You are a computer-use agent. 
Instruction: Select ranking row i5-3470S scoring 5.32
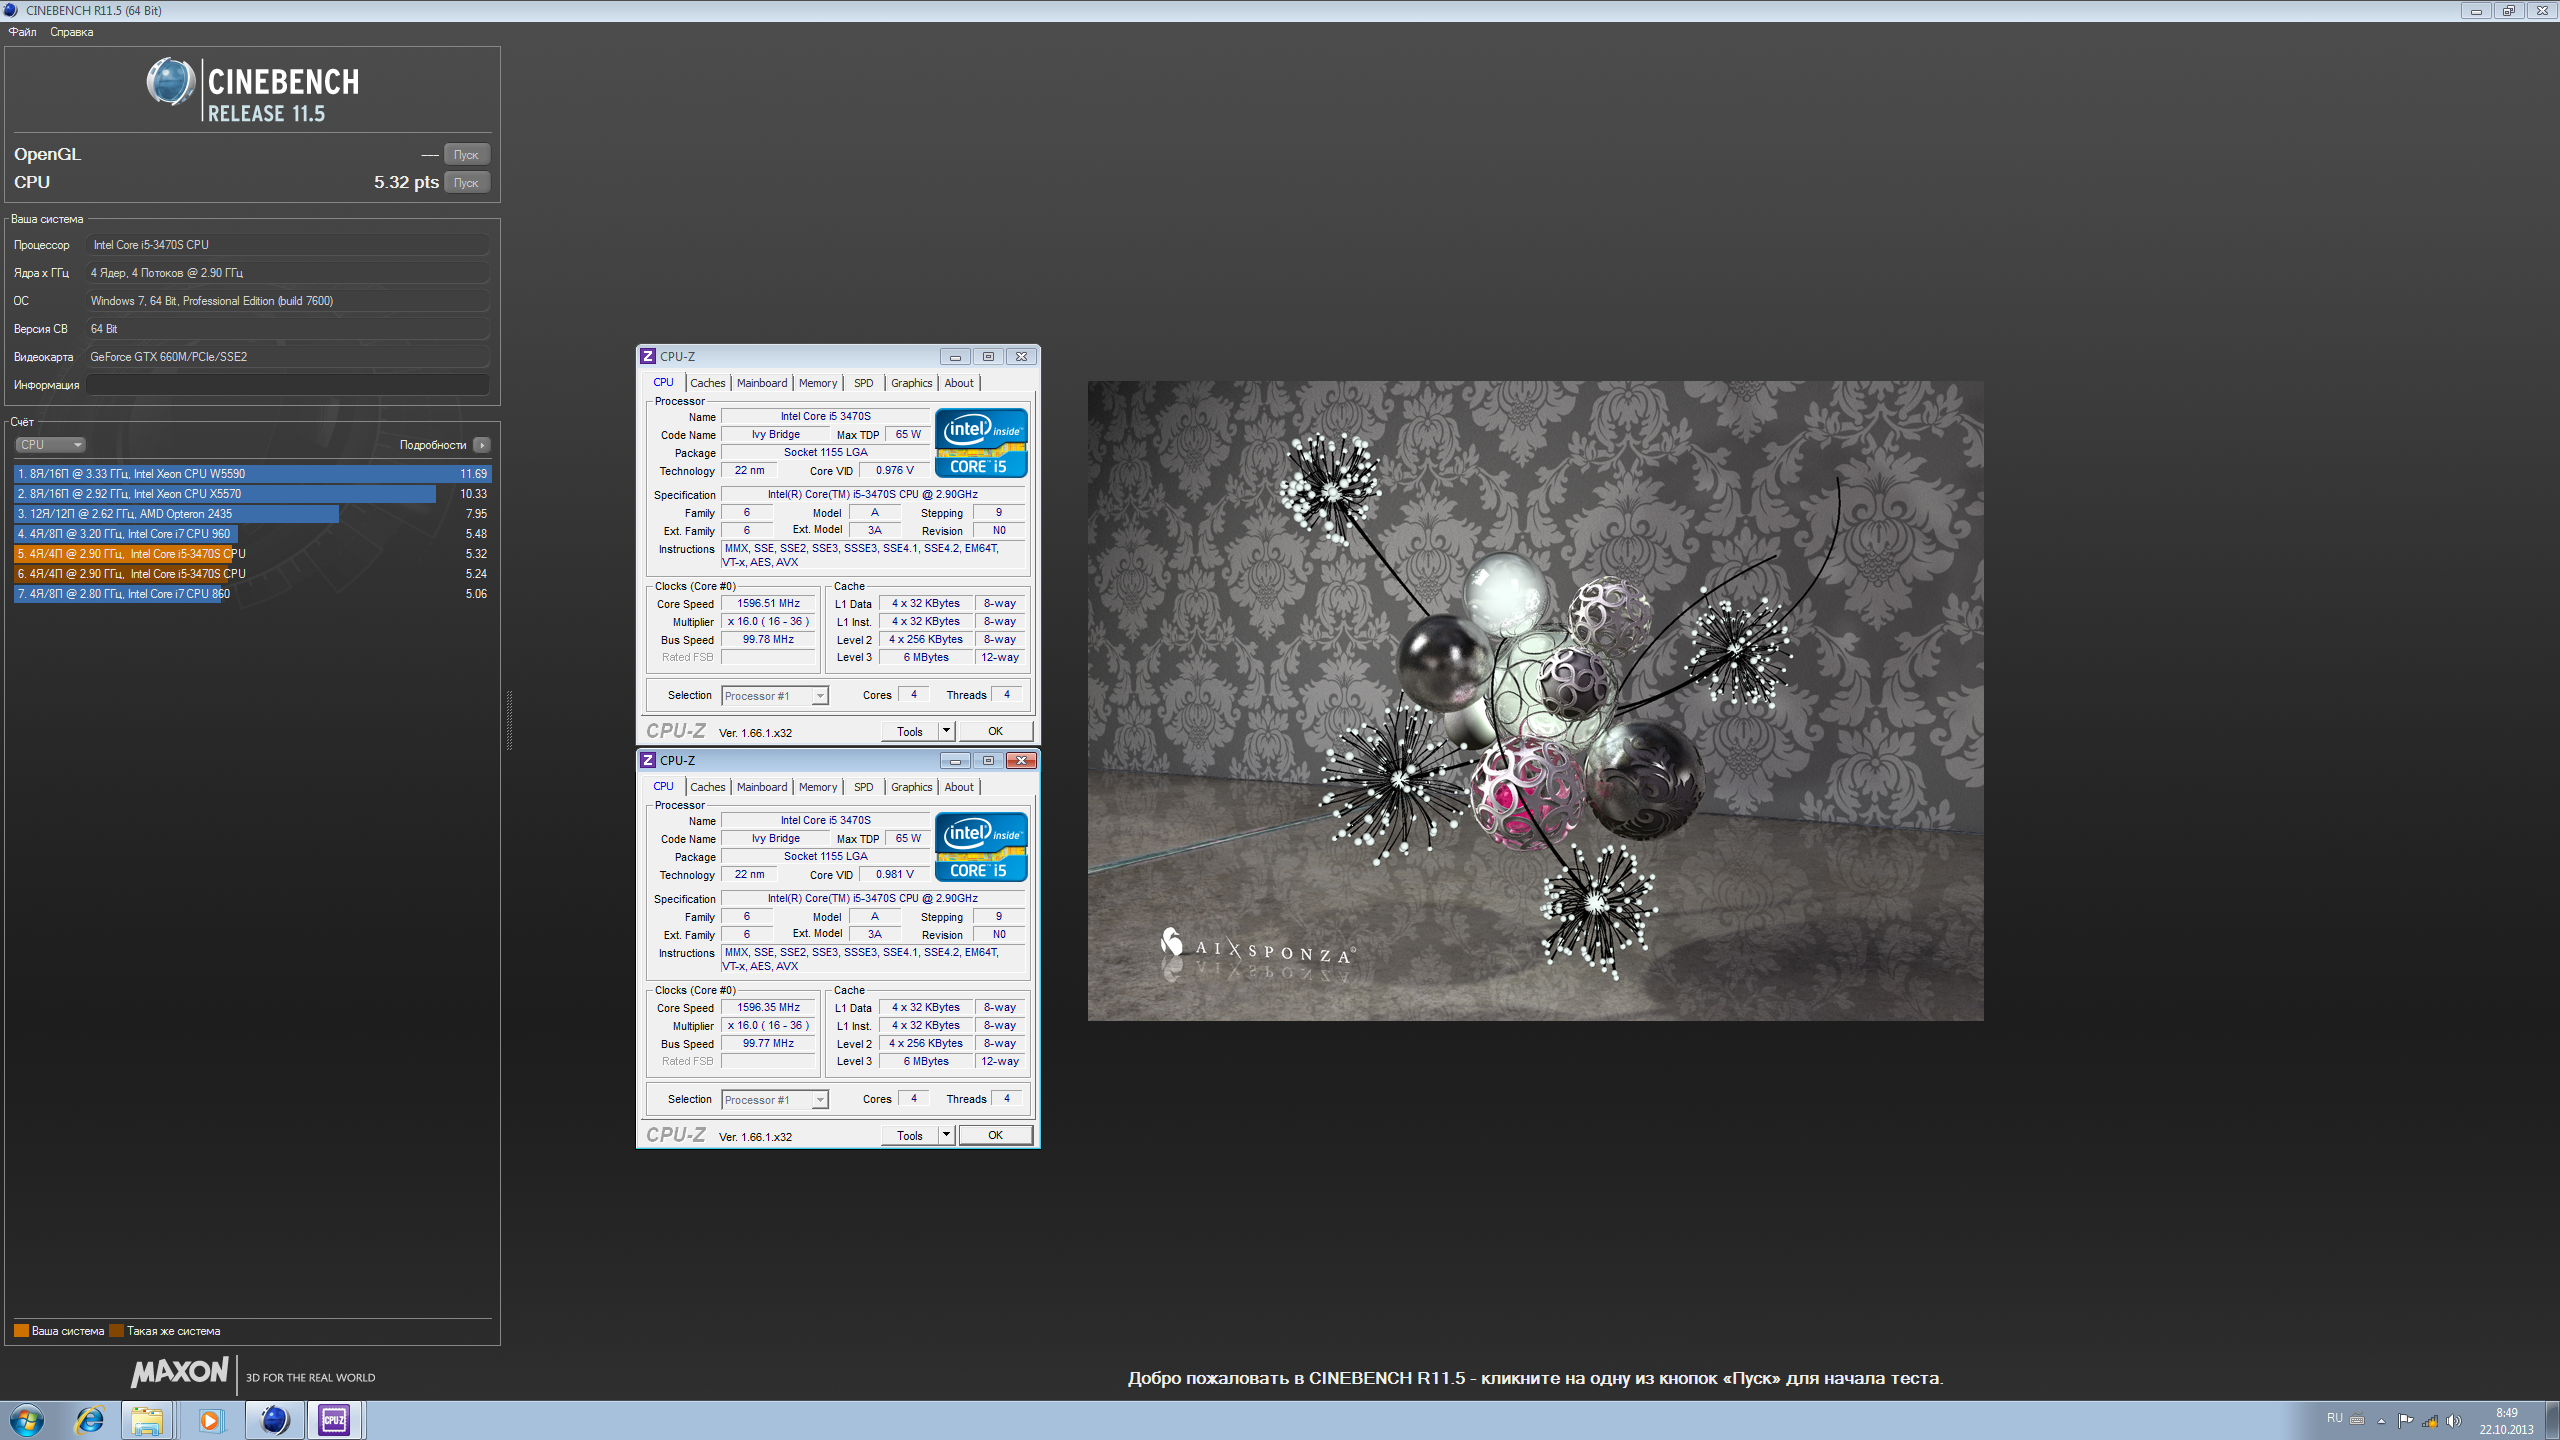pos(253,554)
